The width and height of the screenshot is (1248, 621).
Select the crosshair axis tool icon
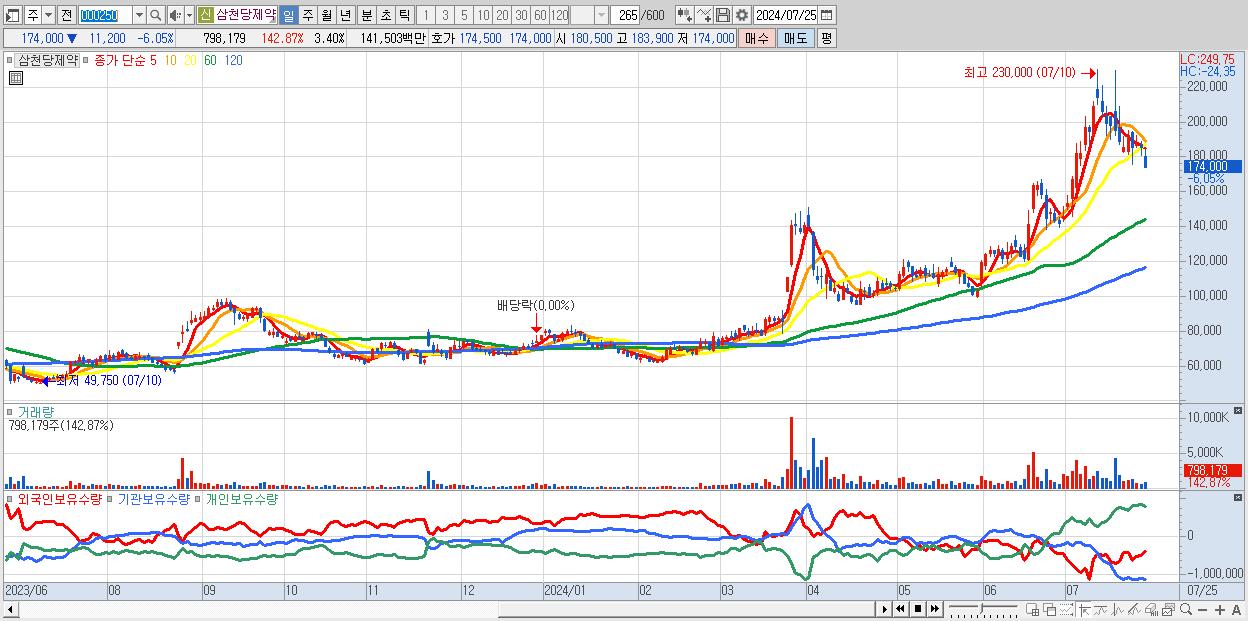(1085, 610)
